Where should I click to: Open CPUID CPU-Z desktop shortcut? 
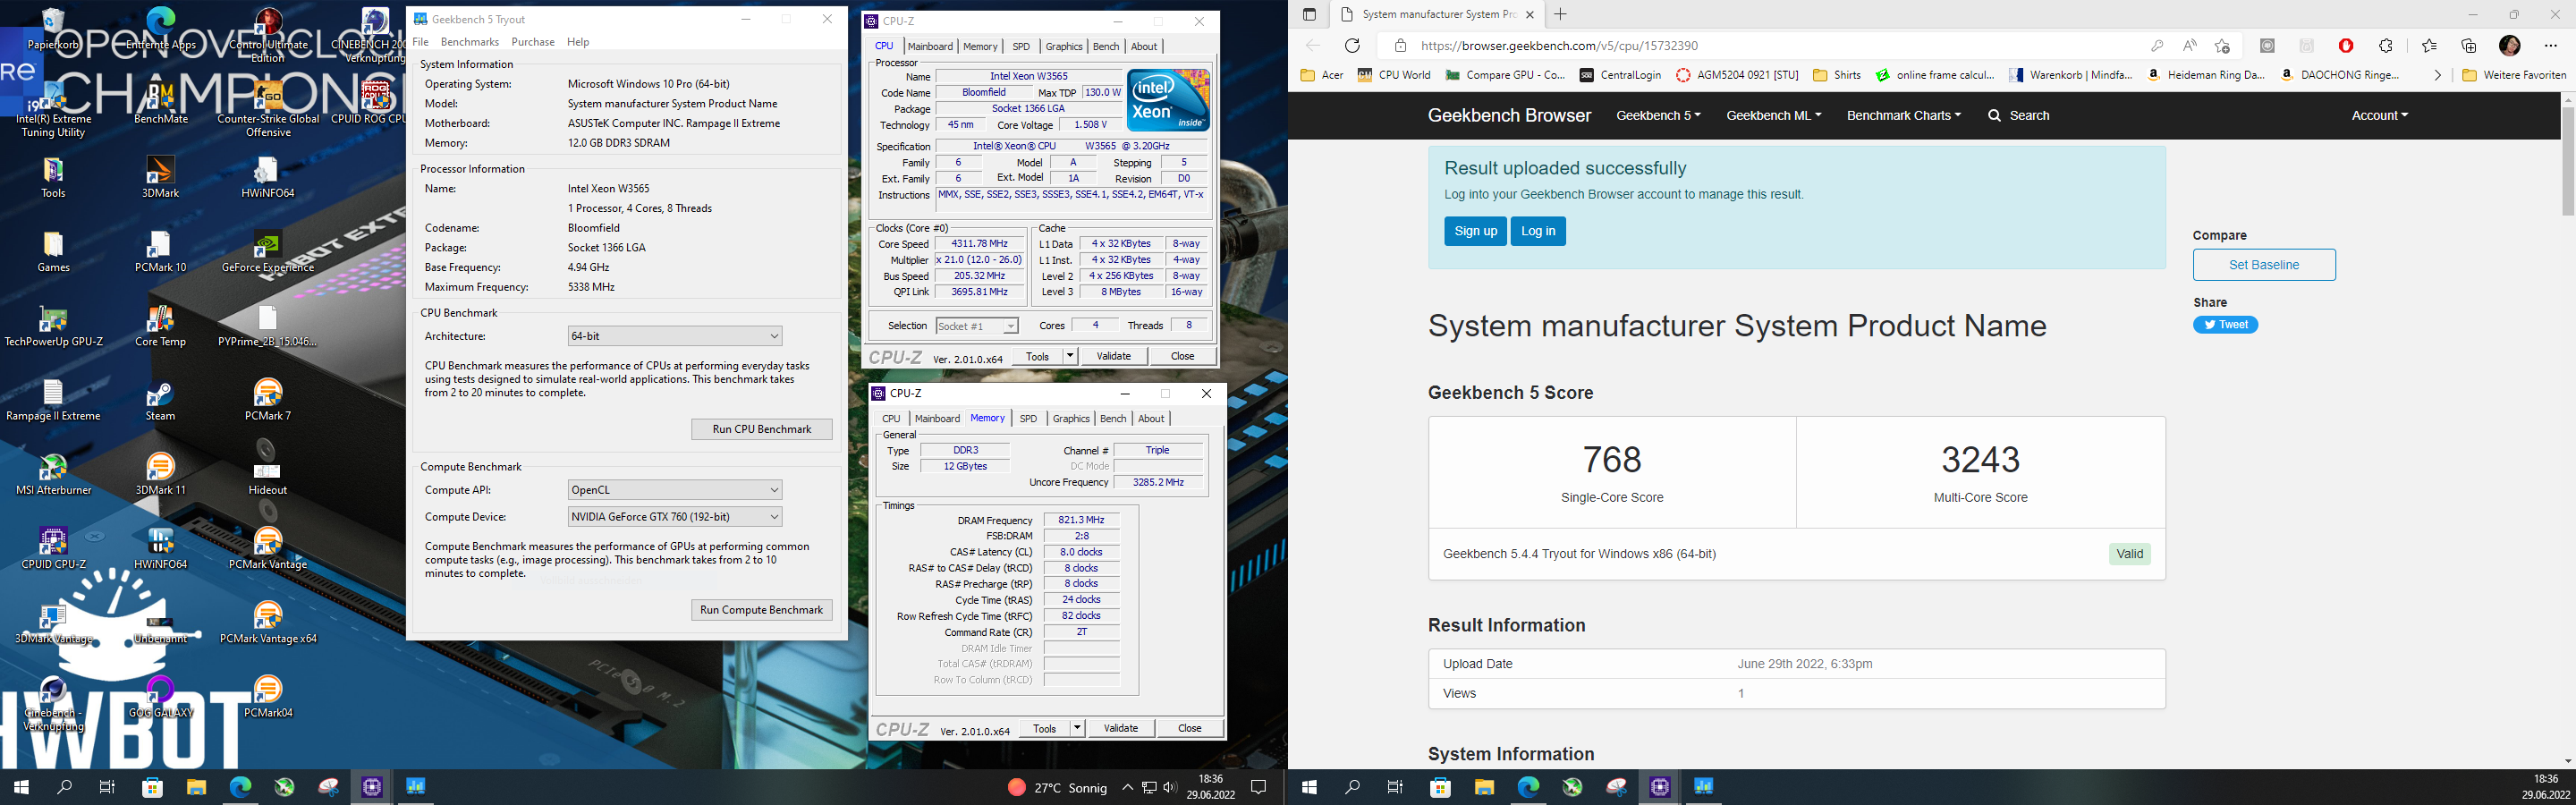click(53, 548)
